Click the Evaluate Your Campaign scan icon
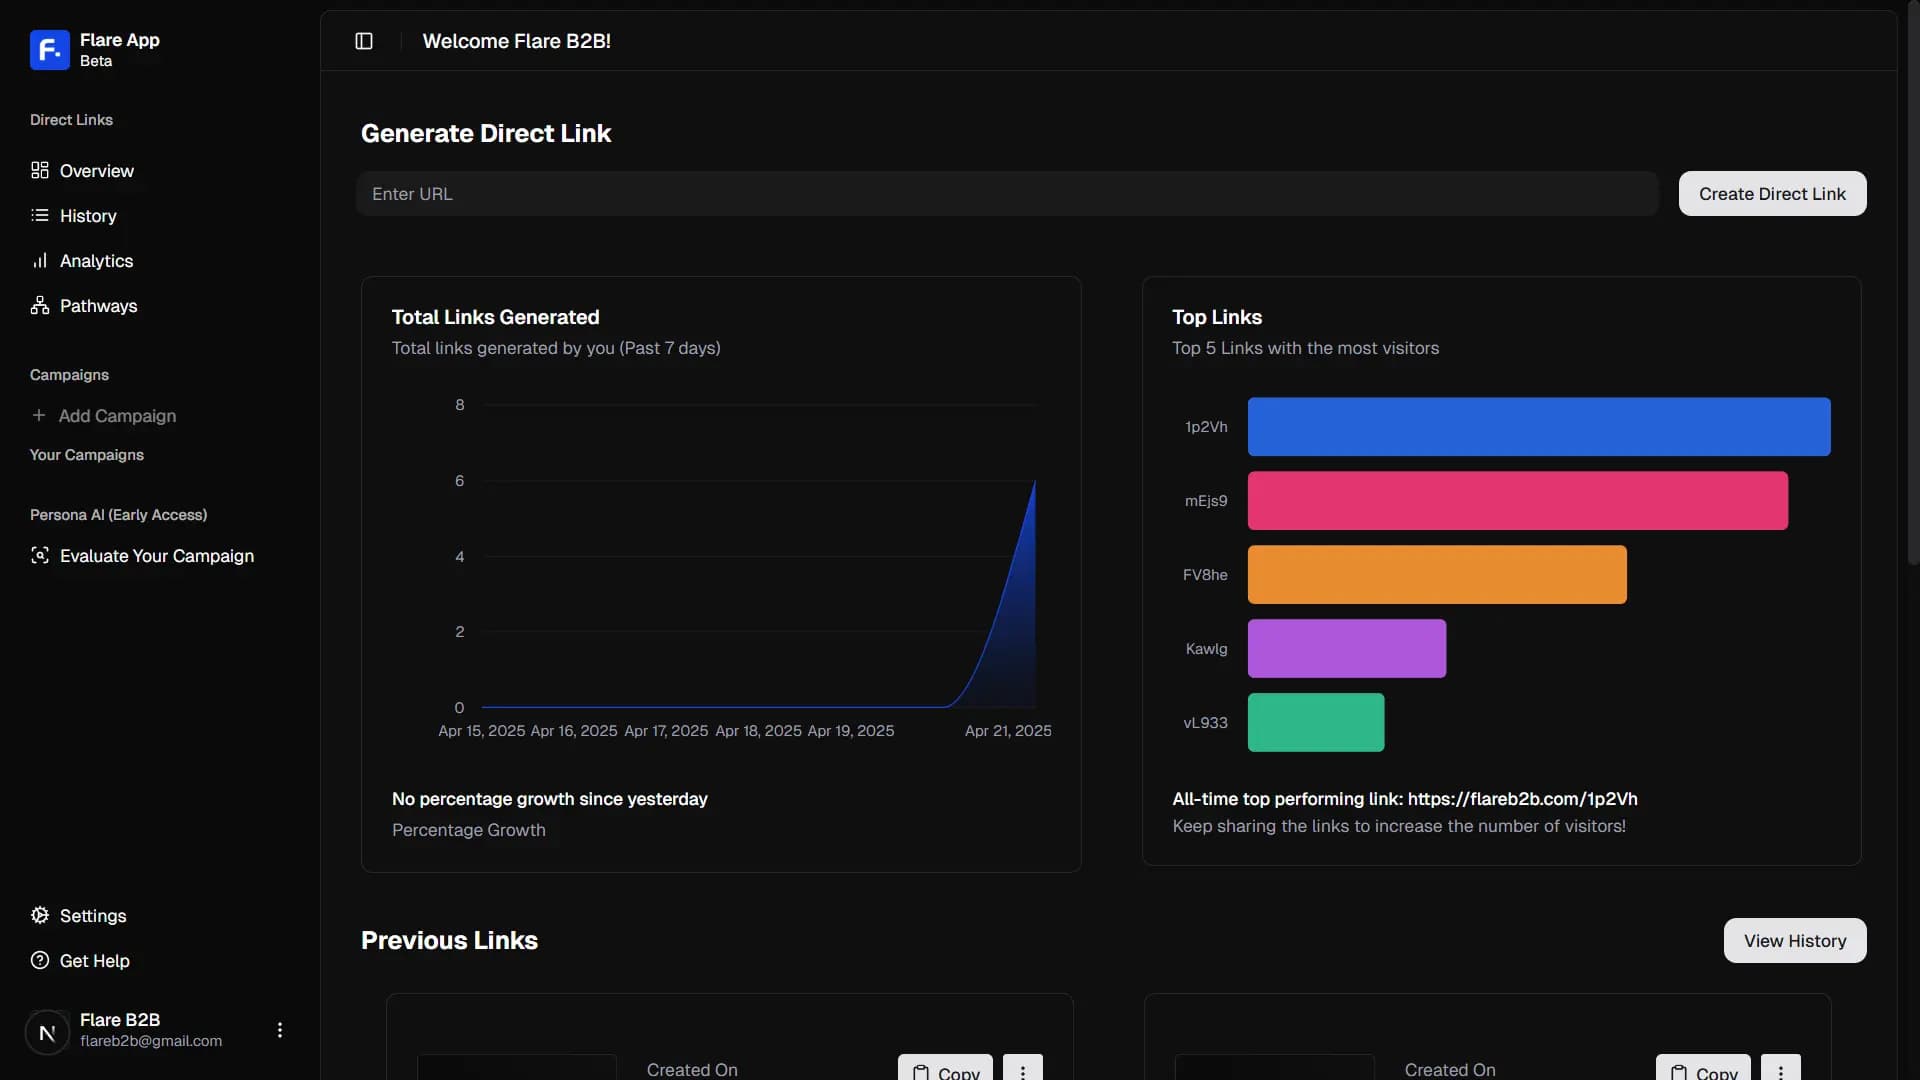The image size is (1920, 1080). click(40, 555)
